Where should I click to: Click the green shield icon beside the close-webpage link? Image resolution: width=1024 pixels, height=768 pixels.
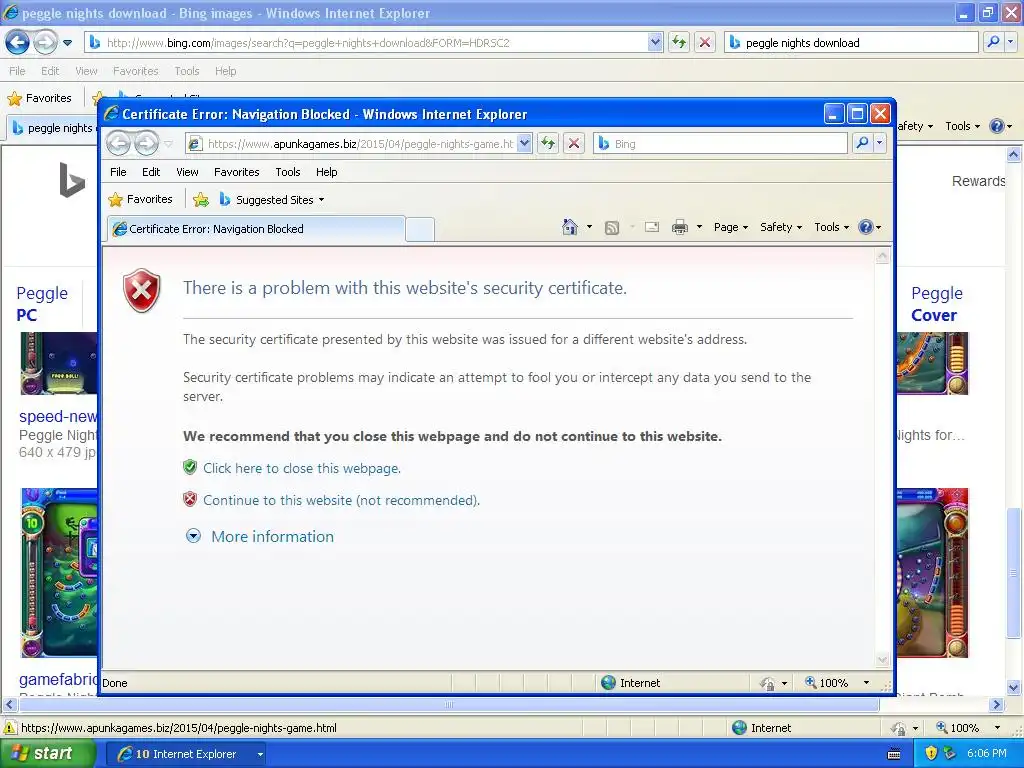click(190, 468)
